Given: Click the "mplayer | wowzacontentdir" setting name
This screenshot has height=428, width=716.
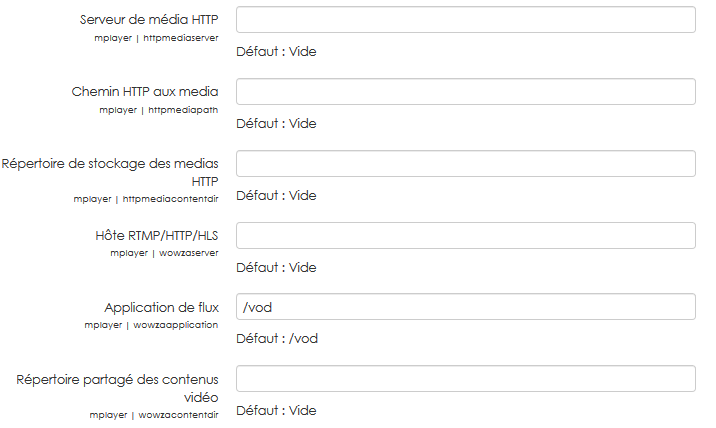Looking at the screenshot, I should click(x=153, y=414).
